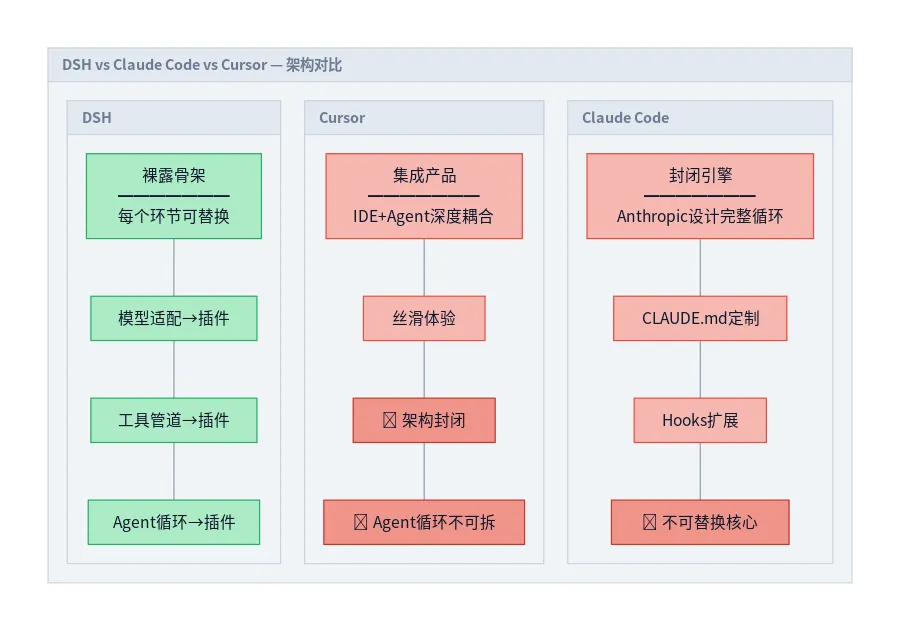Click the 封闭引擎 box
Screen dimensions: 900x631
point(700,196)
